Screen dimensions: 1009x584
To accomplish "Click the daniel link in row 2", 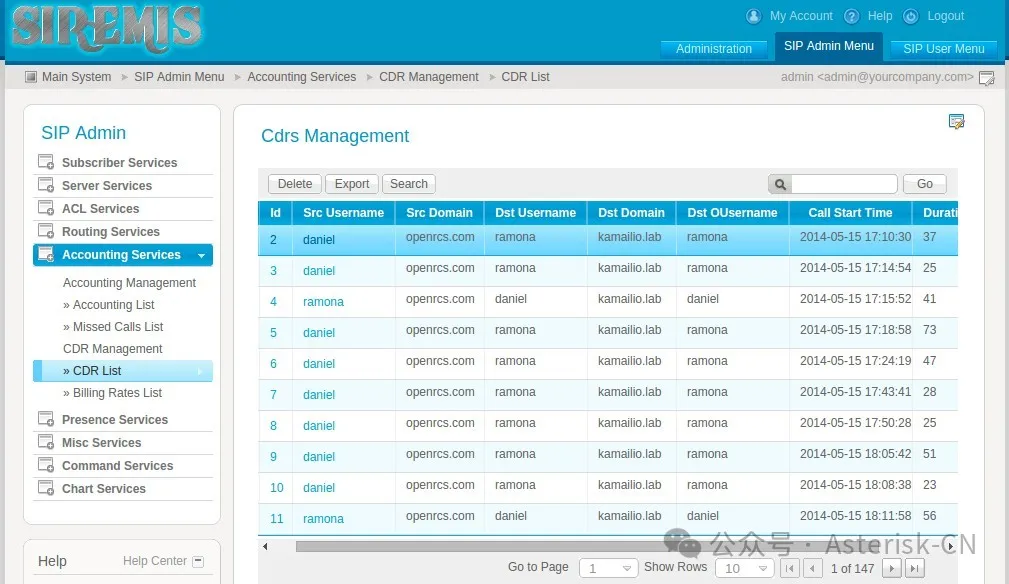I will (x=319, y=240).
